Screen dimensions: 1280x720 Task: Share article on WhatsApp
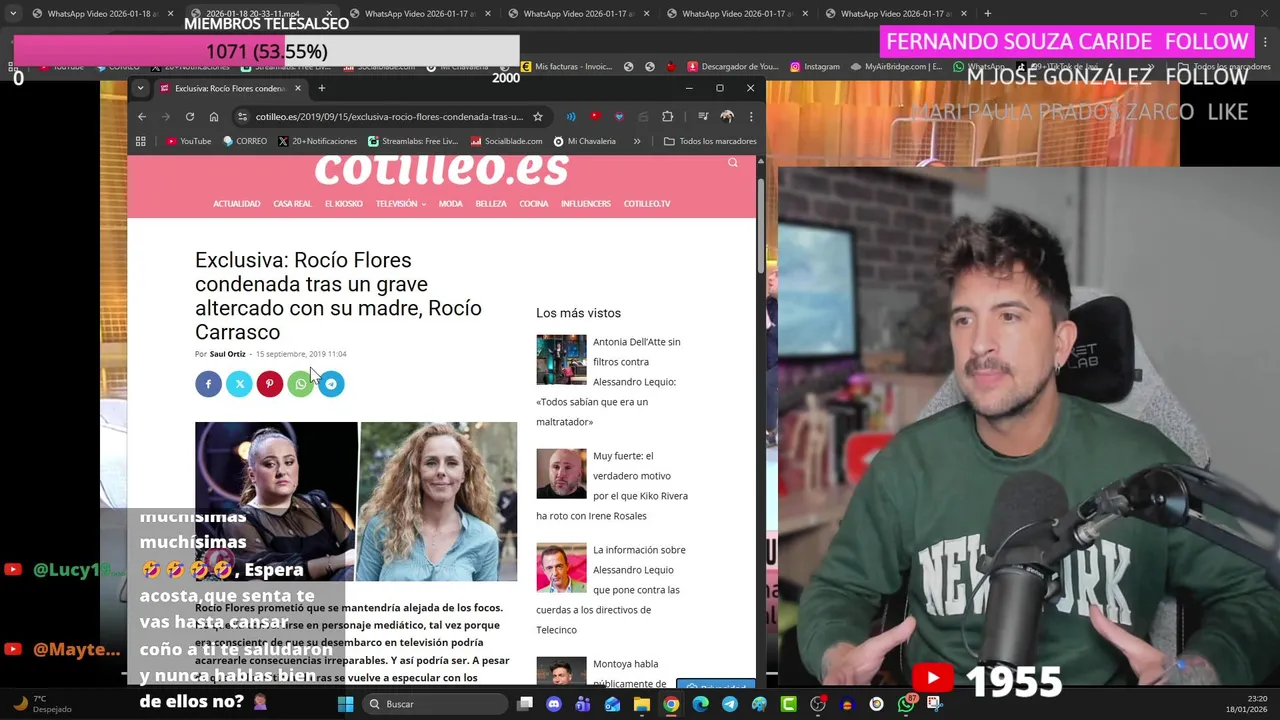300,384
